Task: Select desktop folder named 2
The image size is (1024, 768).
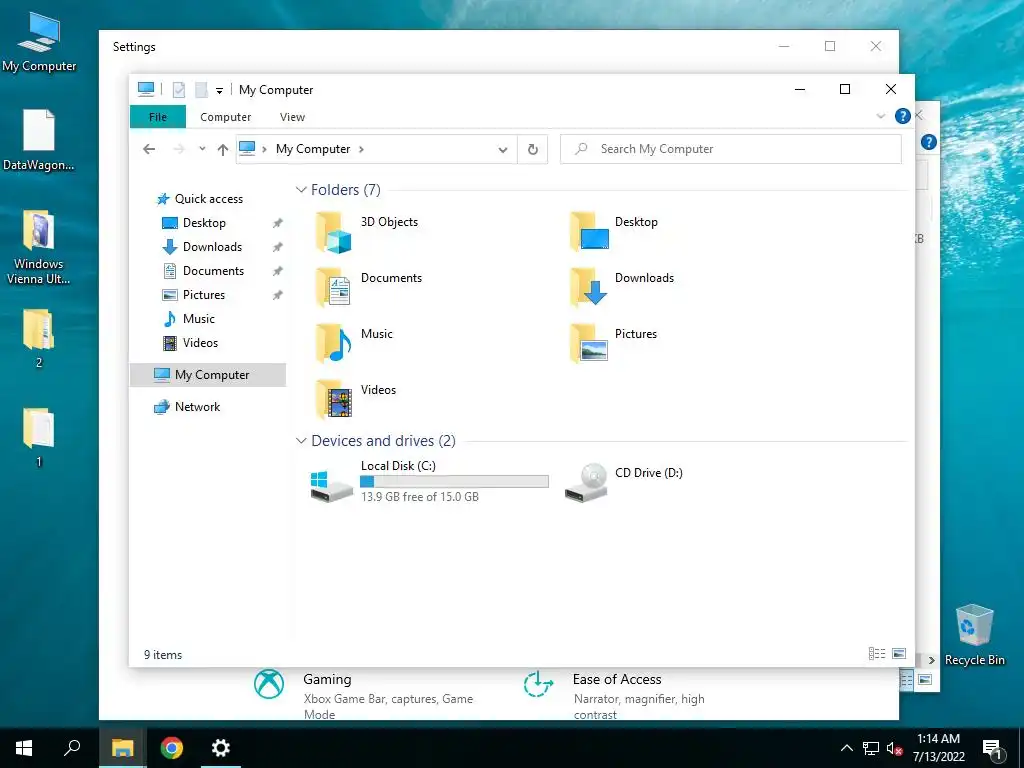Action: [39, 338]
